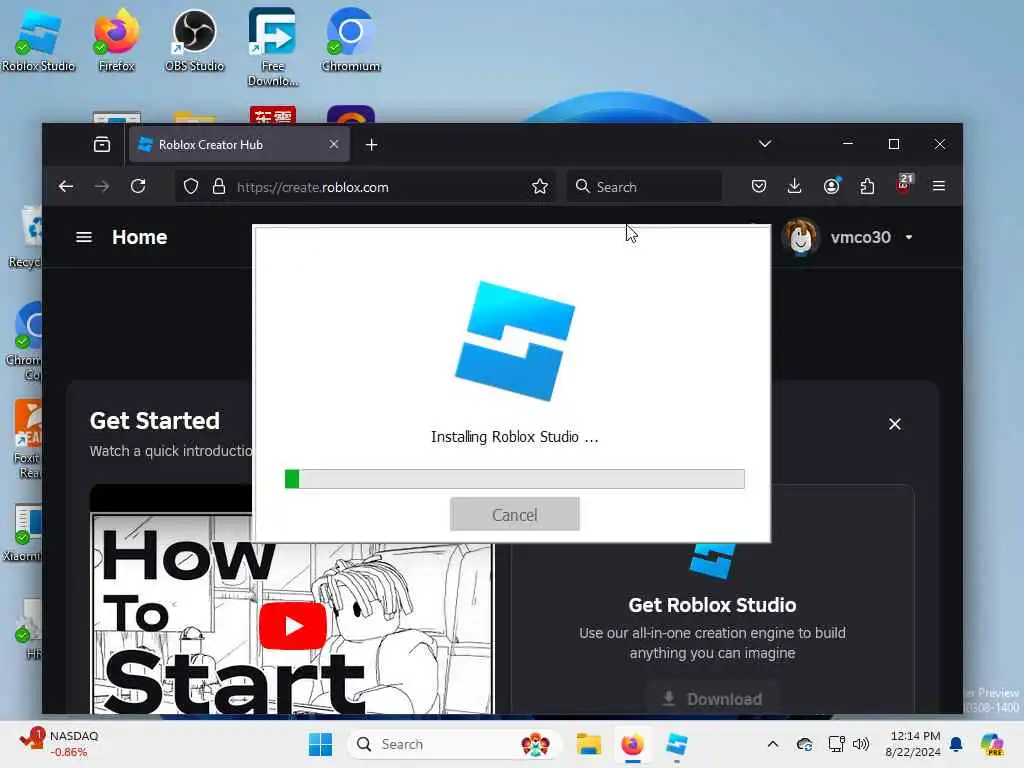
Task: Play the How To Start video
Action: pos(293,626)
